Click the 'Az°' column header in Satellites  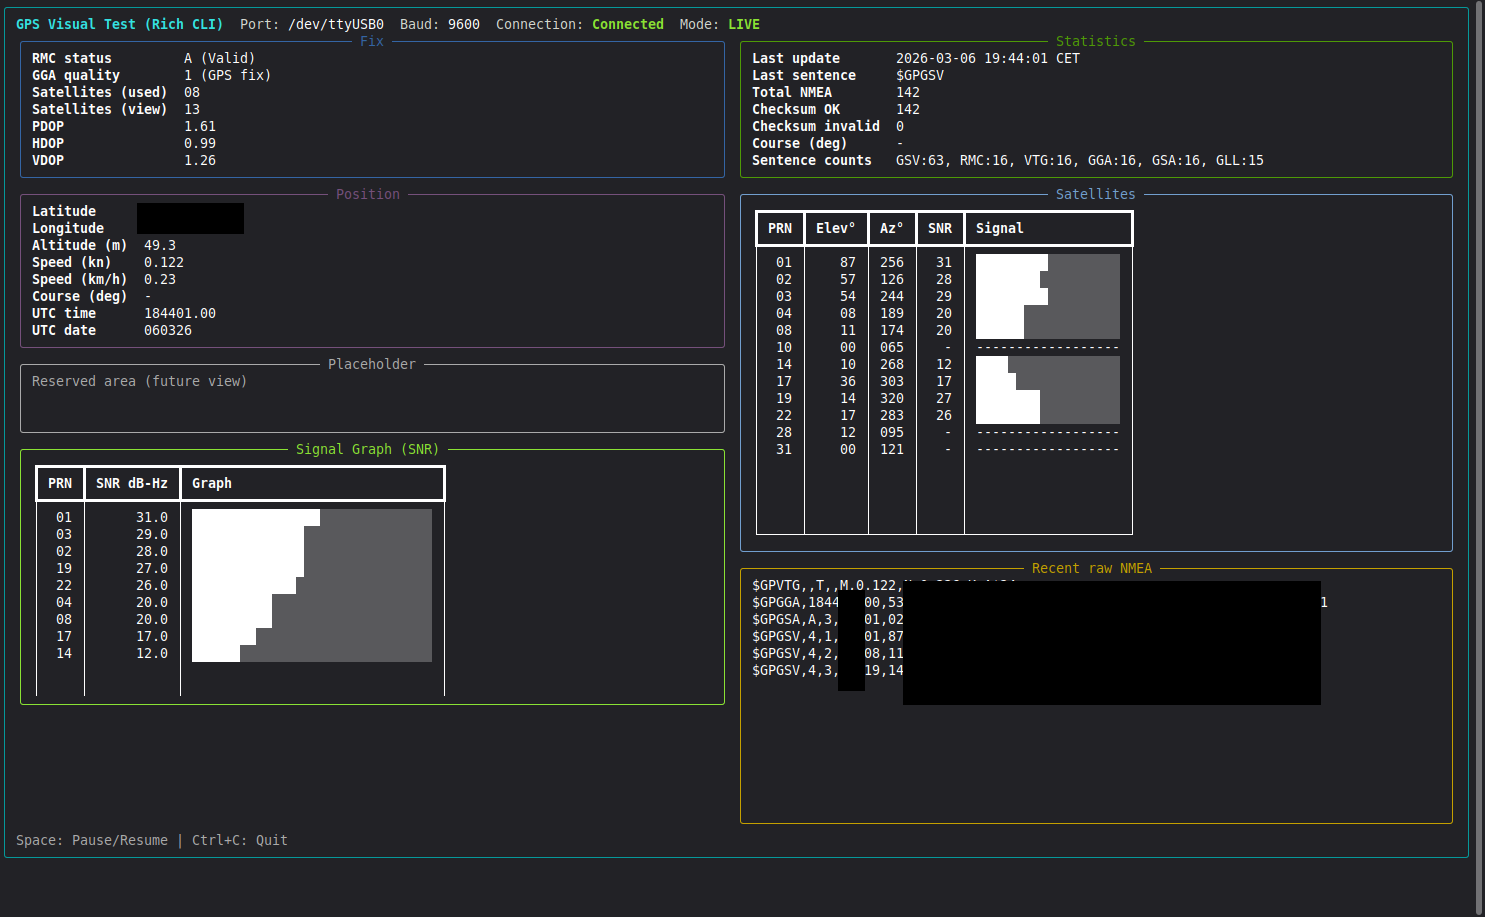(x=892, y=228)
